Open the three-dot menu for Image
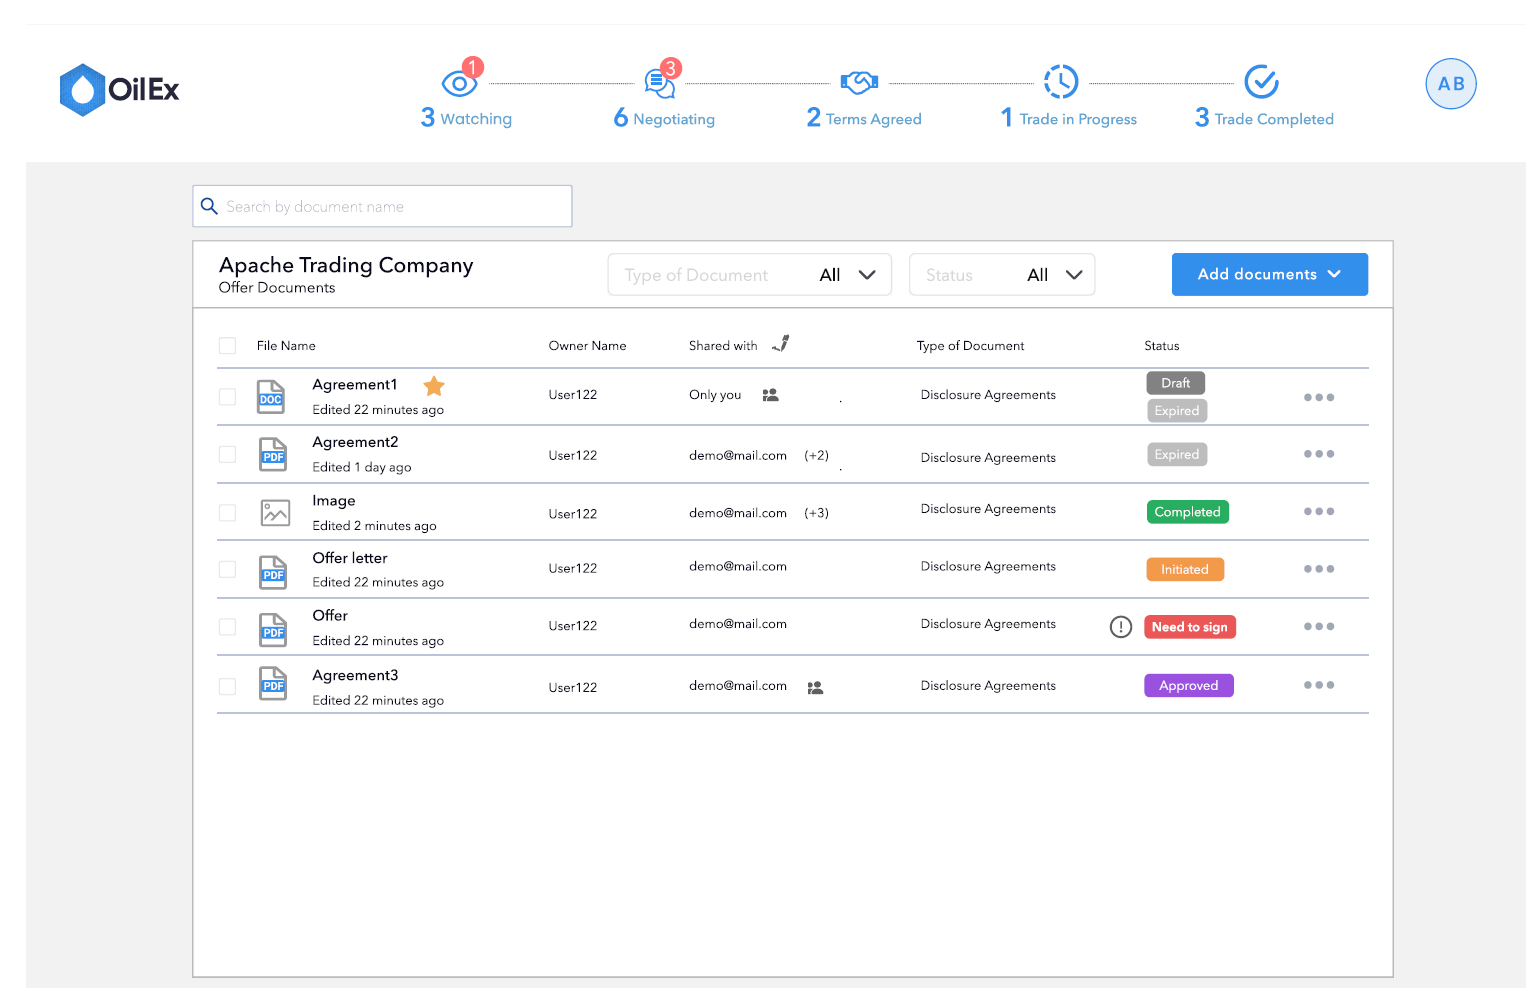Viewport: 1526px width, 988px height. 1319,511
